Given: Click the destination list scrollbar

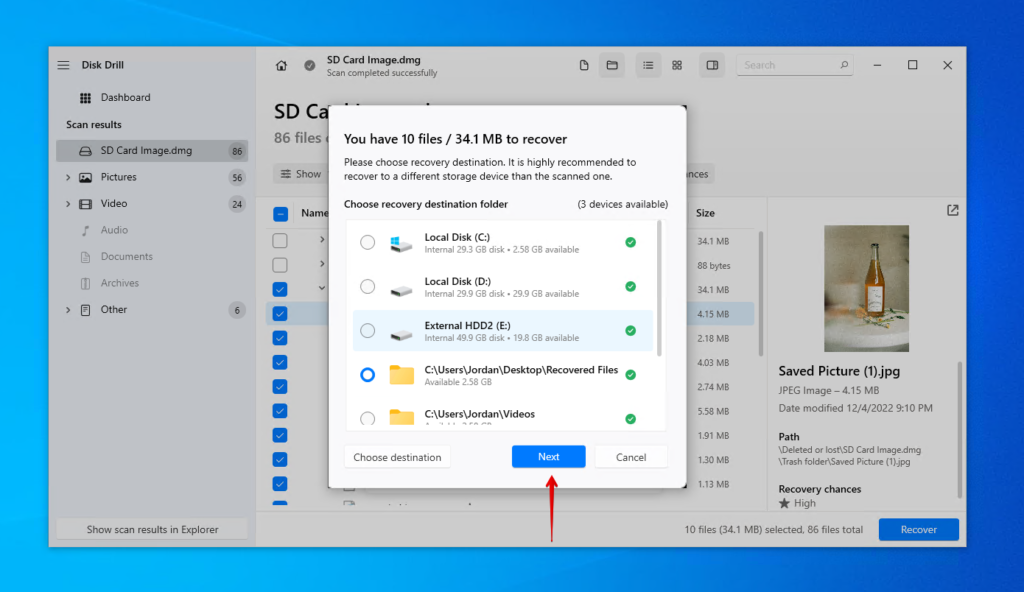Looking at the screenshot, I should pyautogui.click(x=659, y=290).
